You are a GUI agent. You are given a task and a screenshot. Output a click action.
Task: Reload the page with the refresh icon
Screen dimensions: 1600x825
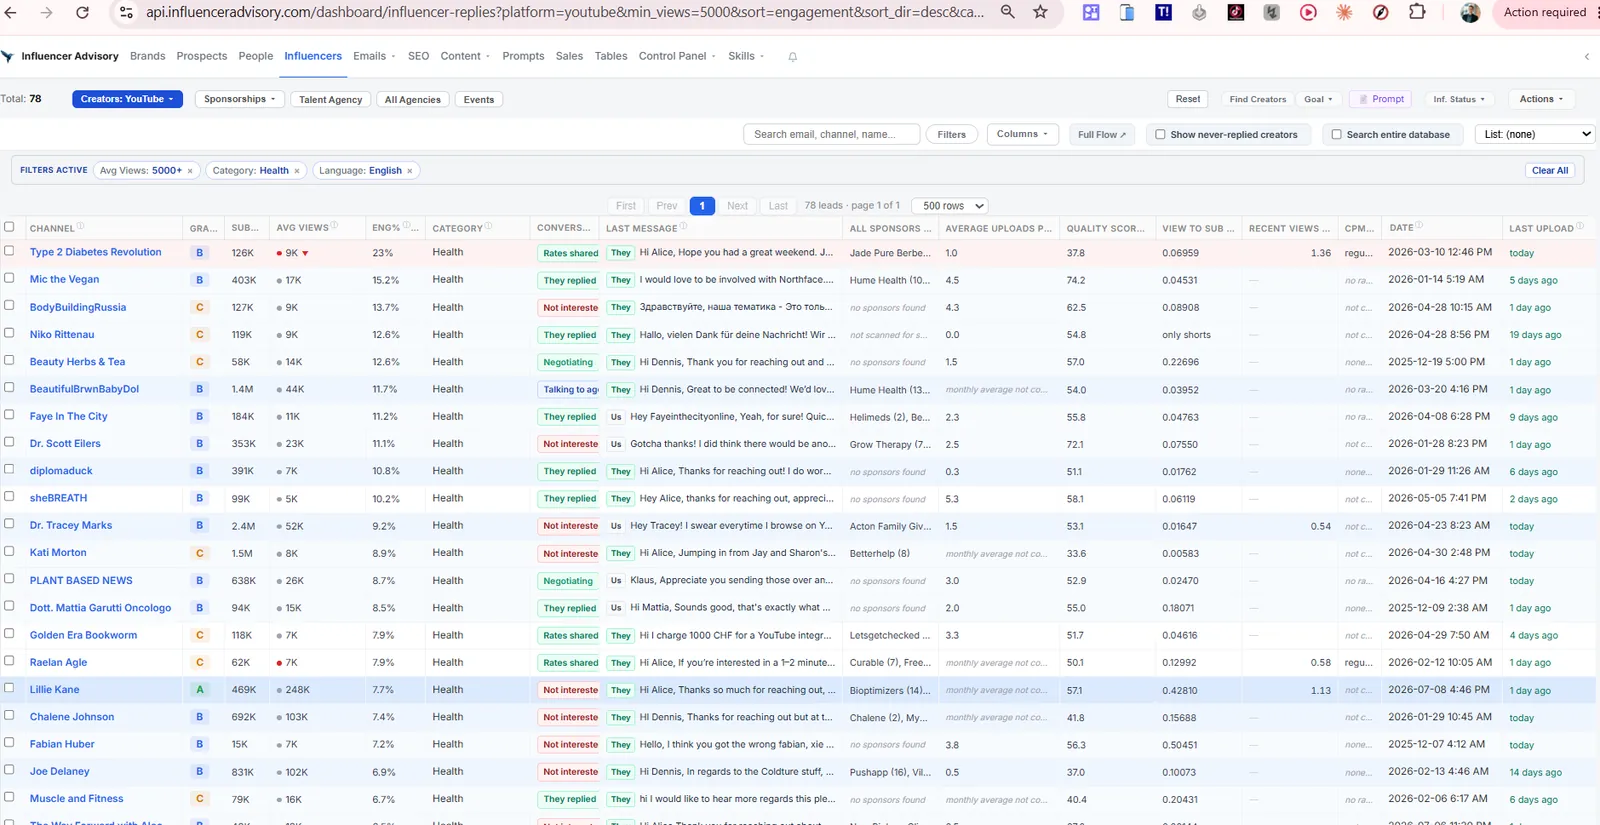[x=83, y=12]
